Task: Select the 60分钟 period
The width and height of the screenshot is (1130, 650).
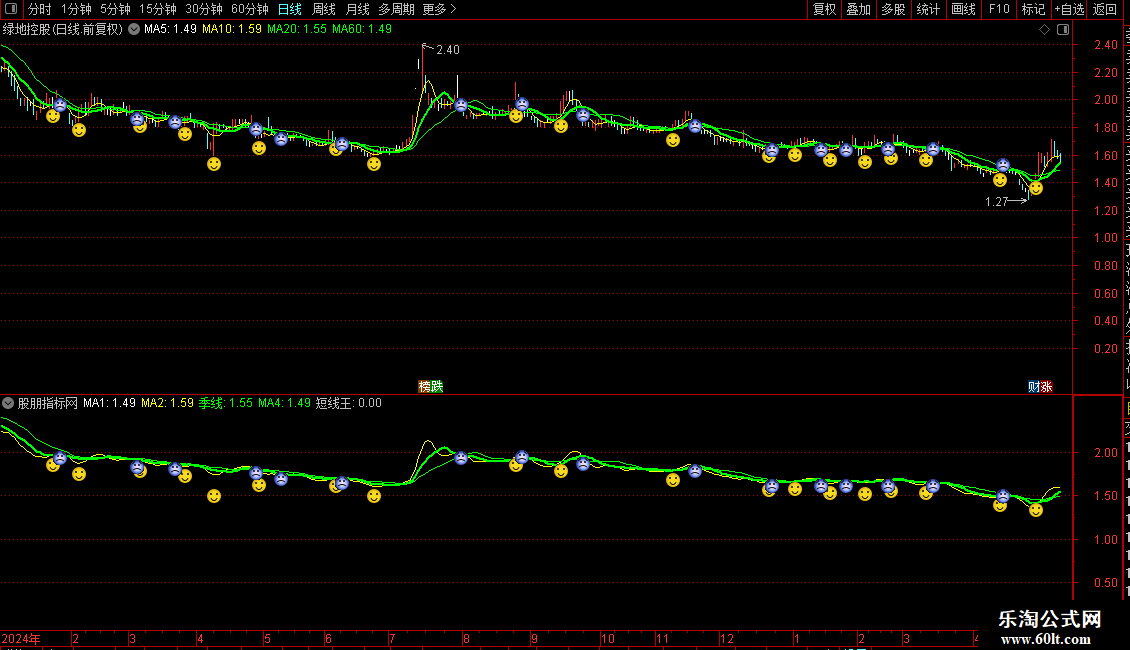Action: coord(250,9)
